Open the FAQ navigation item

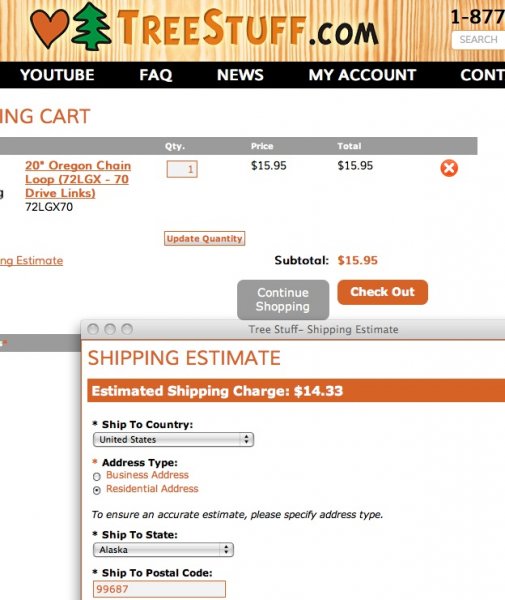coord(155,75)
